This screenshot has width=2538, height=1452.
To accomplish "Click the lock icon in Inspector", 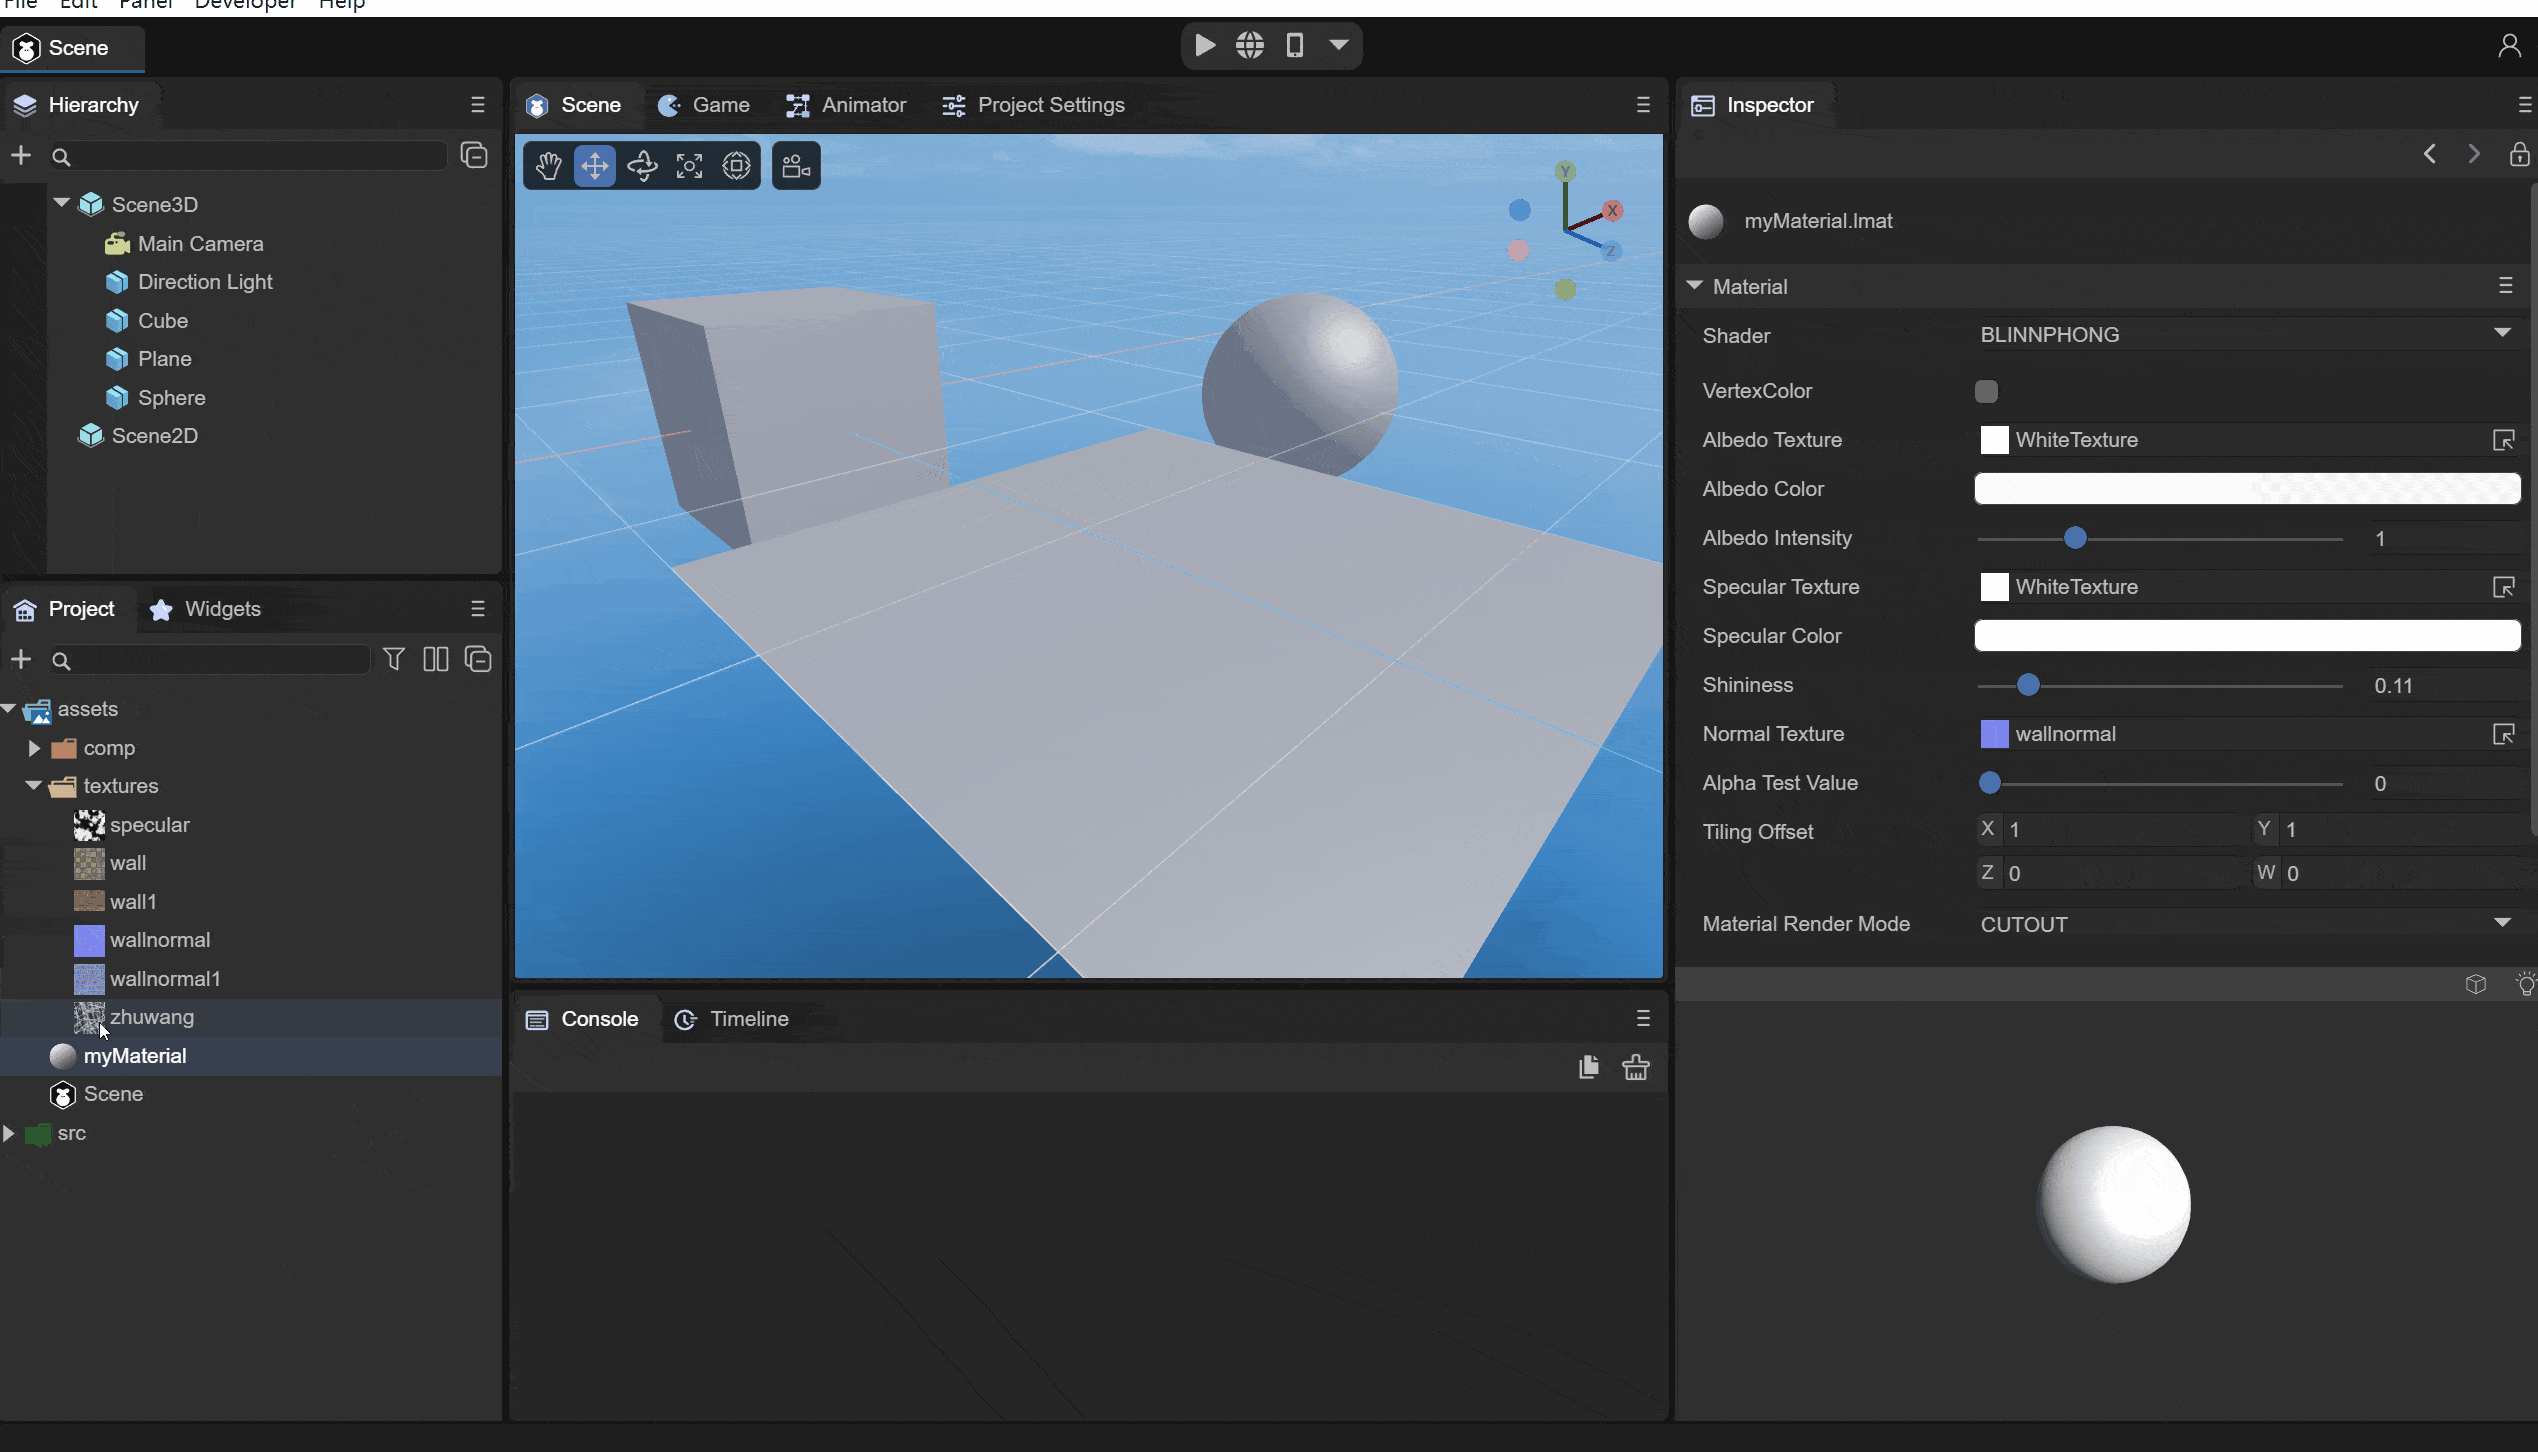I will click(x=2518, y=155).
